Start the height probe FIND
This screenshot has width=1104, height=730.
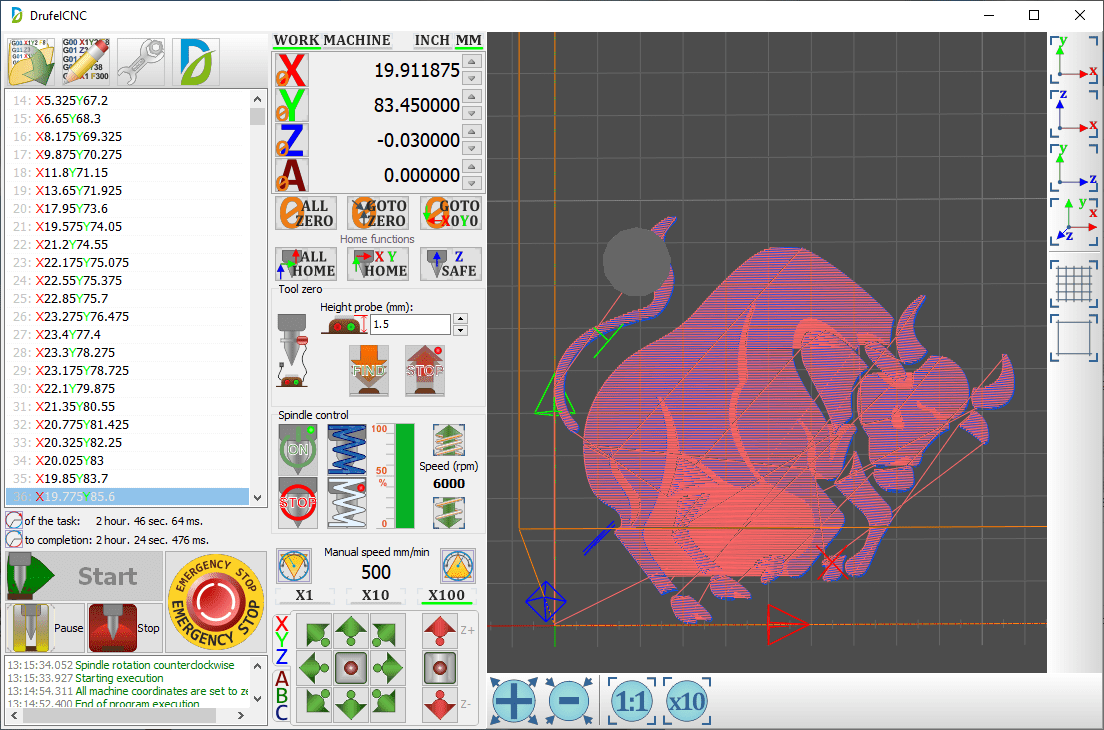pyautogui.click(x=369, y=370)
